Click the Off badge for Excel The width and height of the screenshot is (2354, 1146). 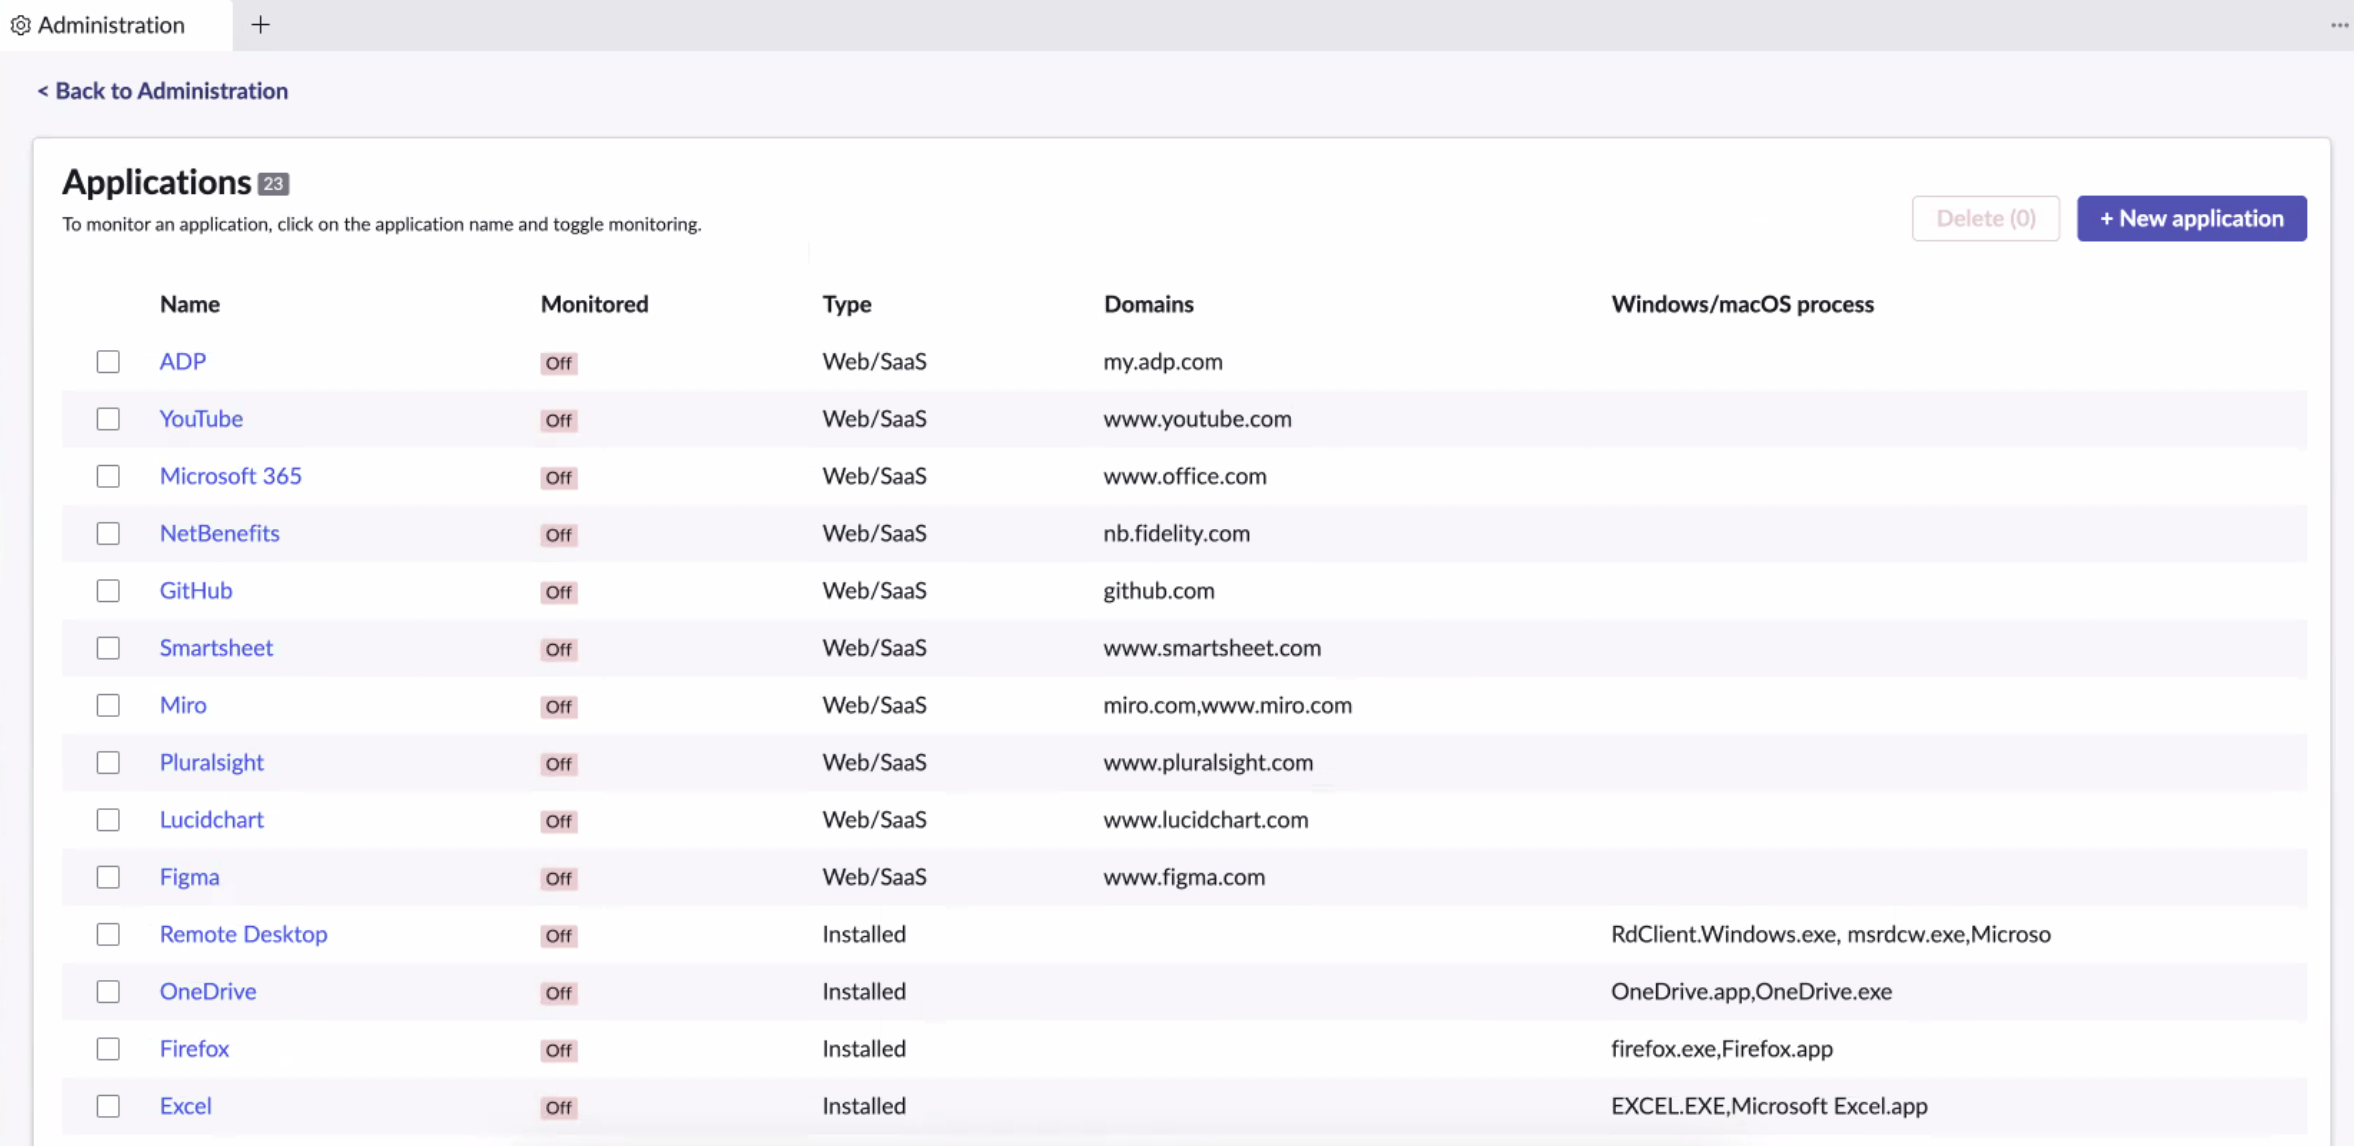[559, 1107]
